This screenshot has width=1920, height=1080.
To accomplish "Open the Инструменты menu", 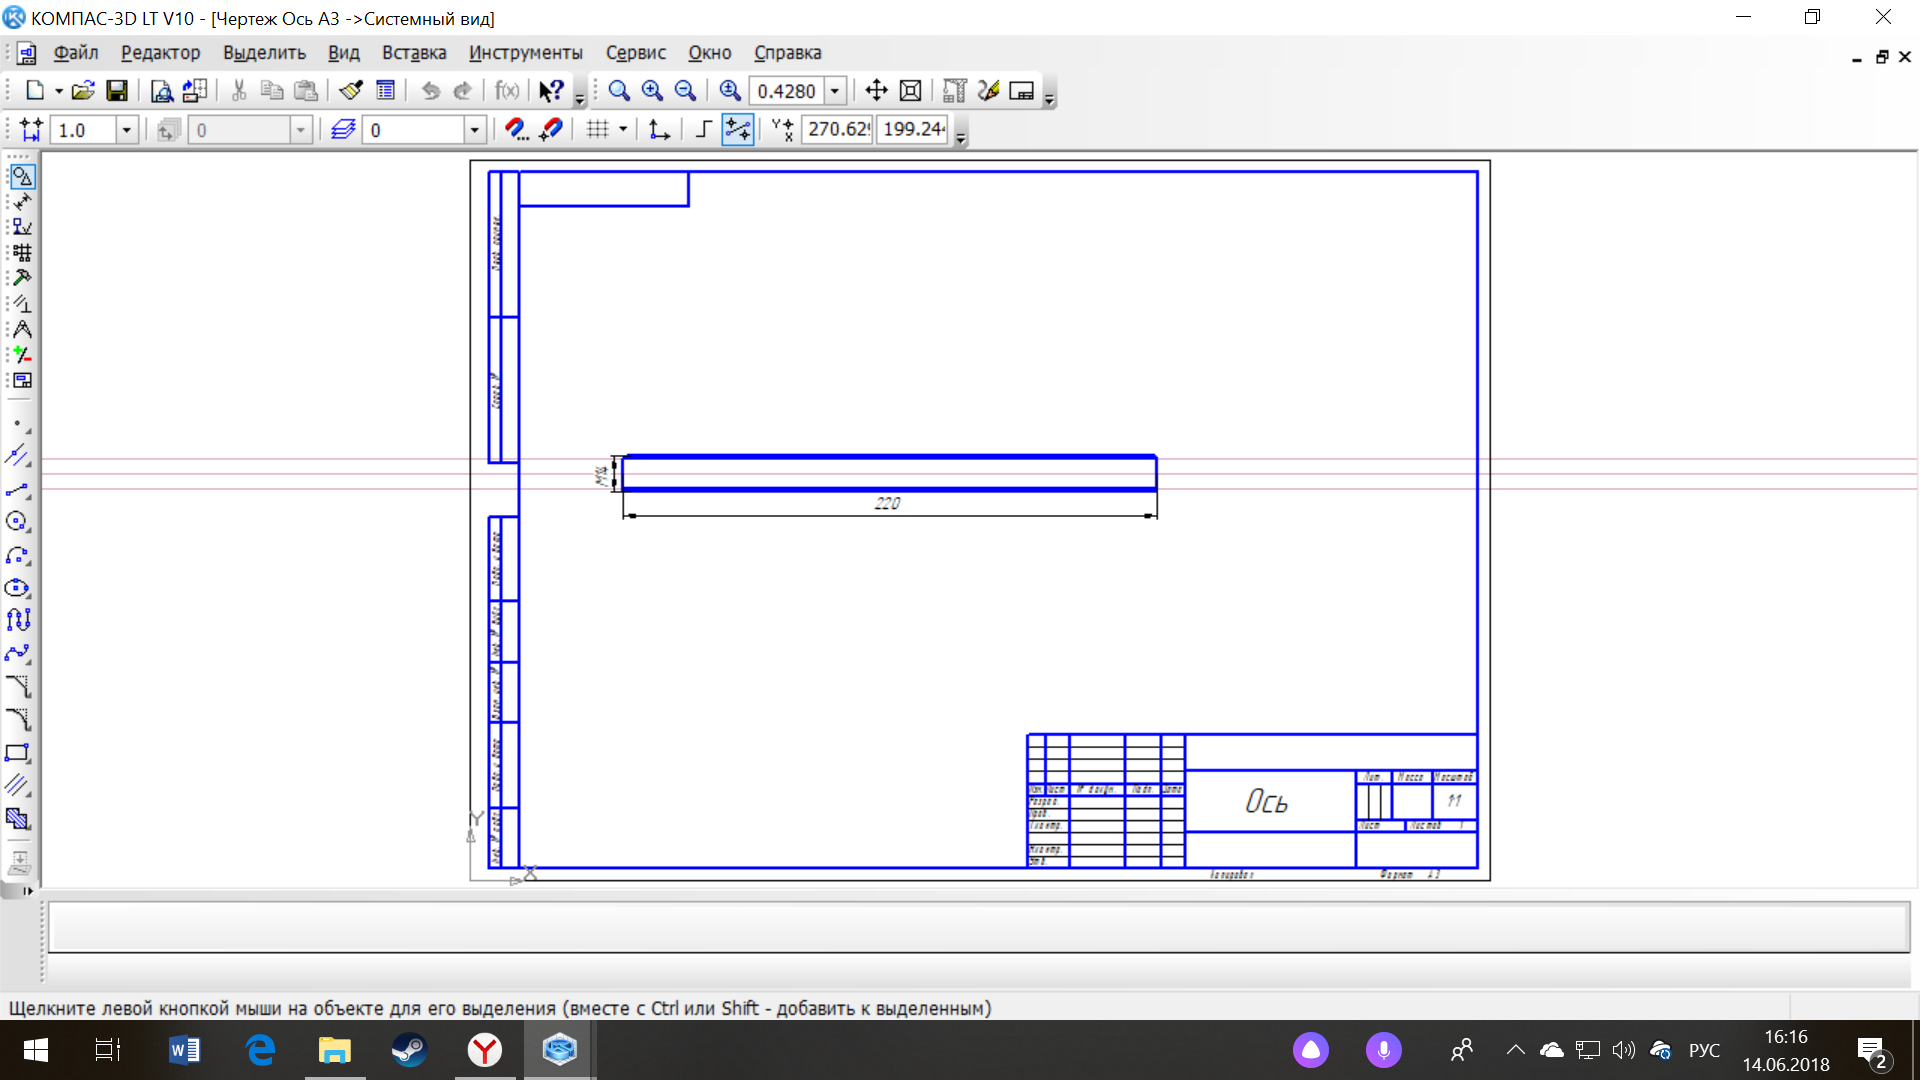I will pos(525,53).
